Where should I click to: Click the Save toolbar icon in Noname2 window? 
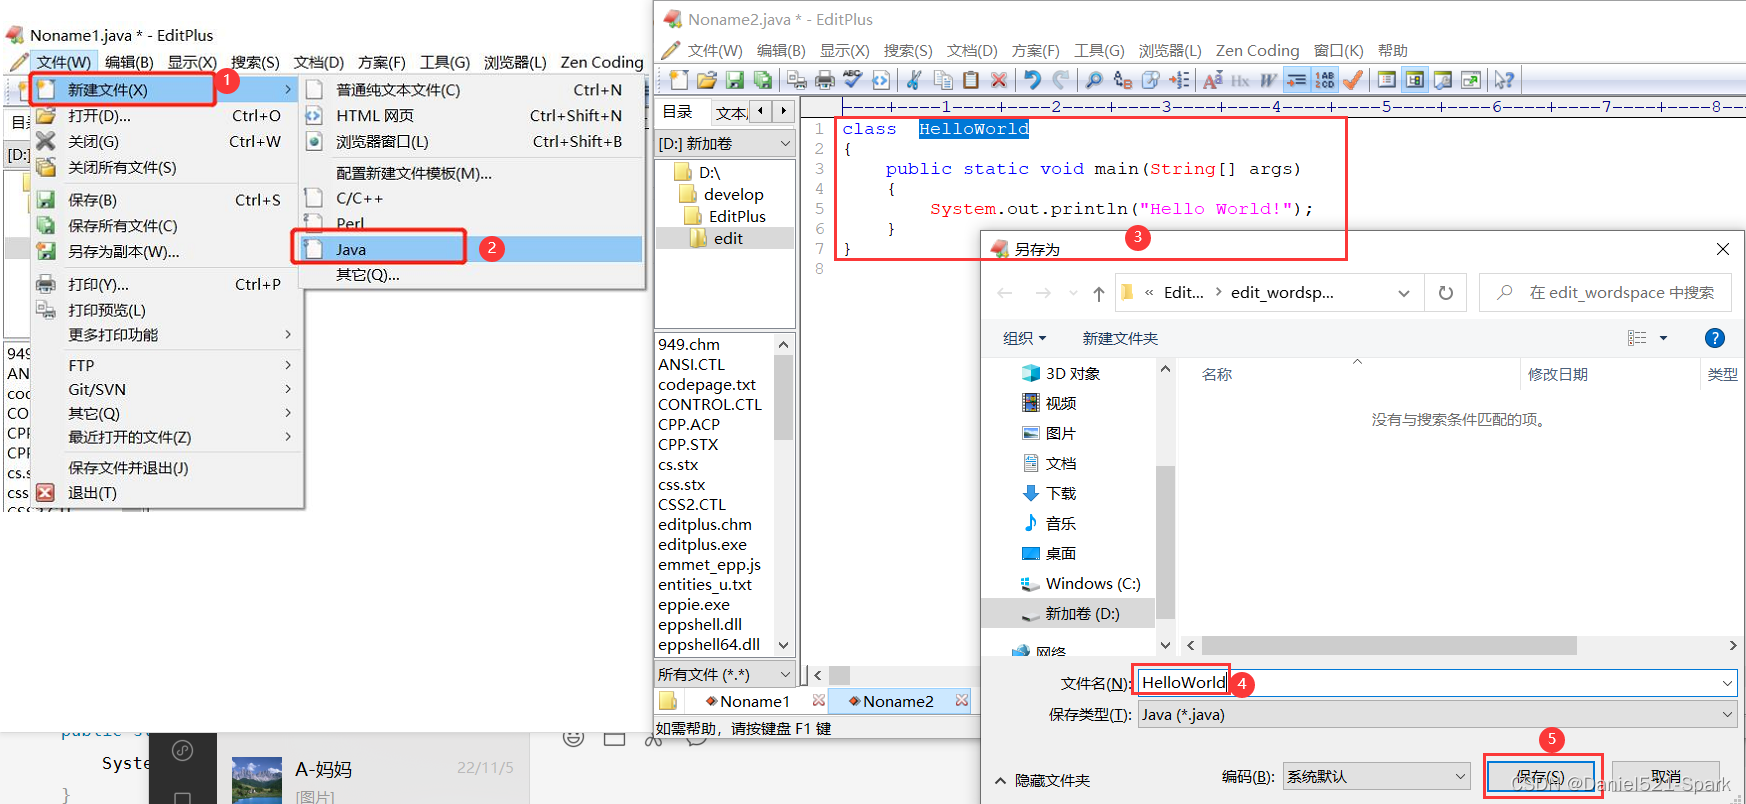735,80
